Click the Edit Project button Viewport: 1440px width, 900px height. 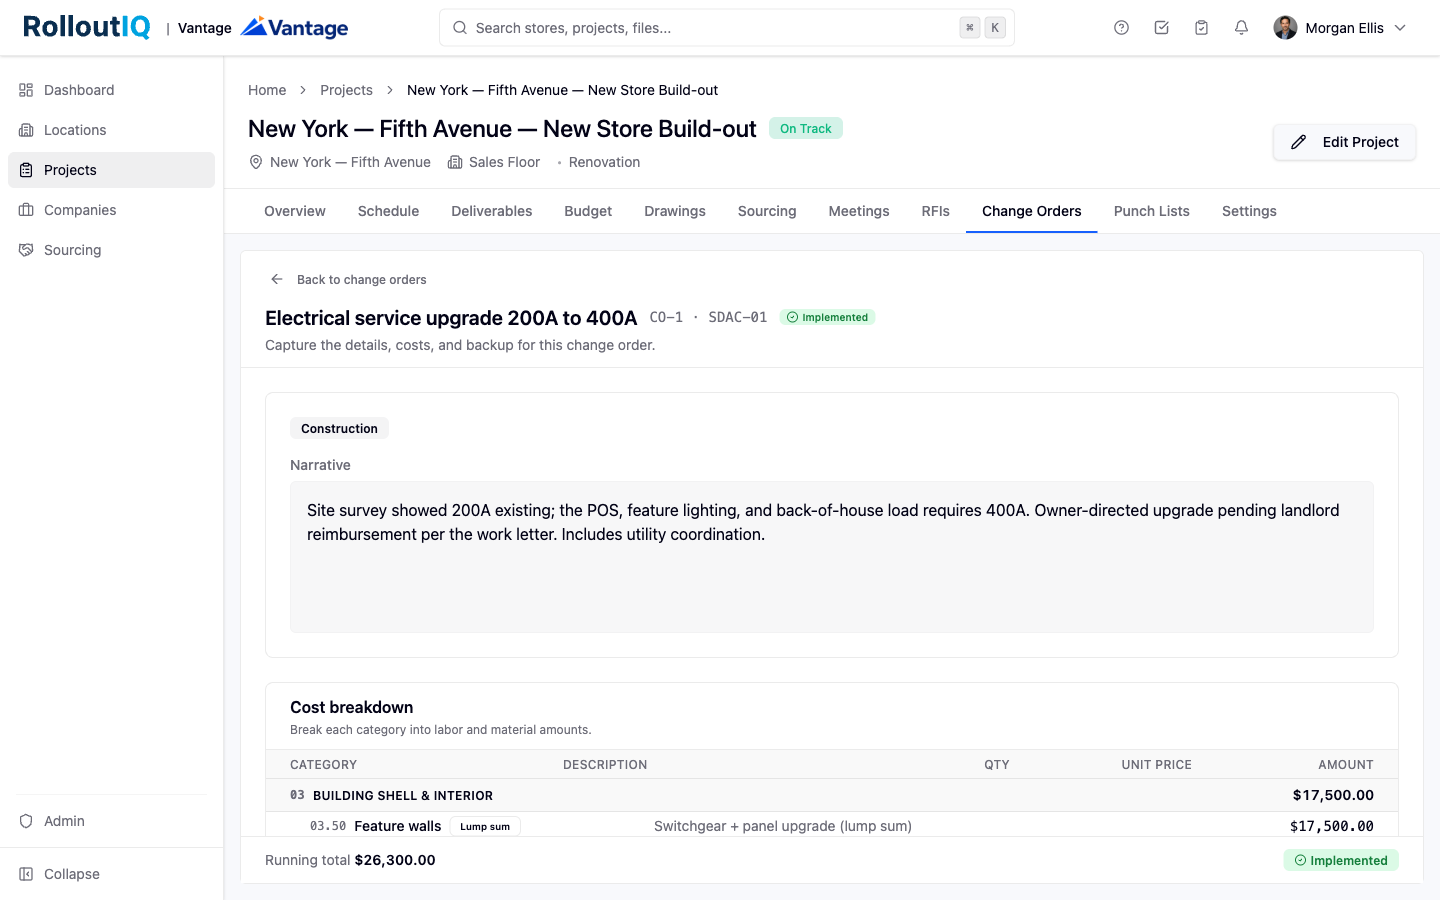point(1344,142)
